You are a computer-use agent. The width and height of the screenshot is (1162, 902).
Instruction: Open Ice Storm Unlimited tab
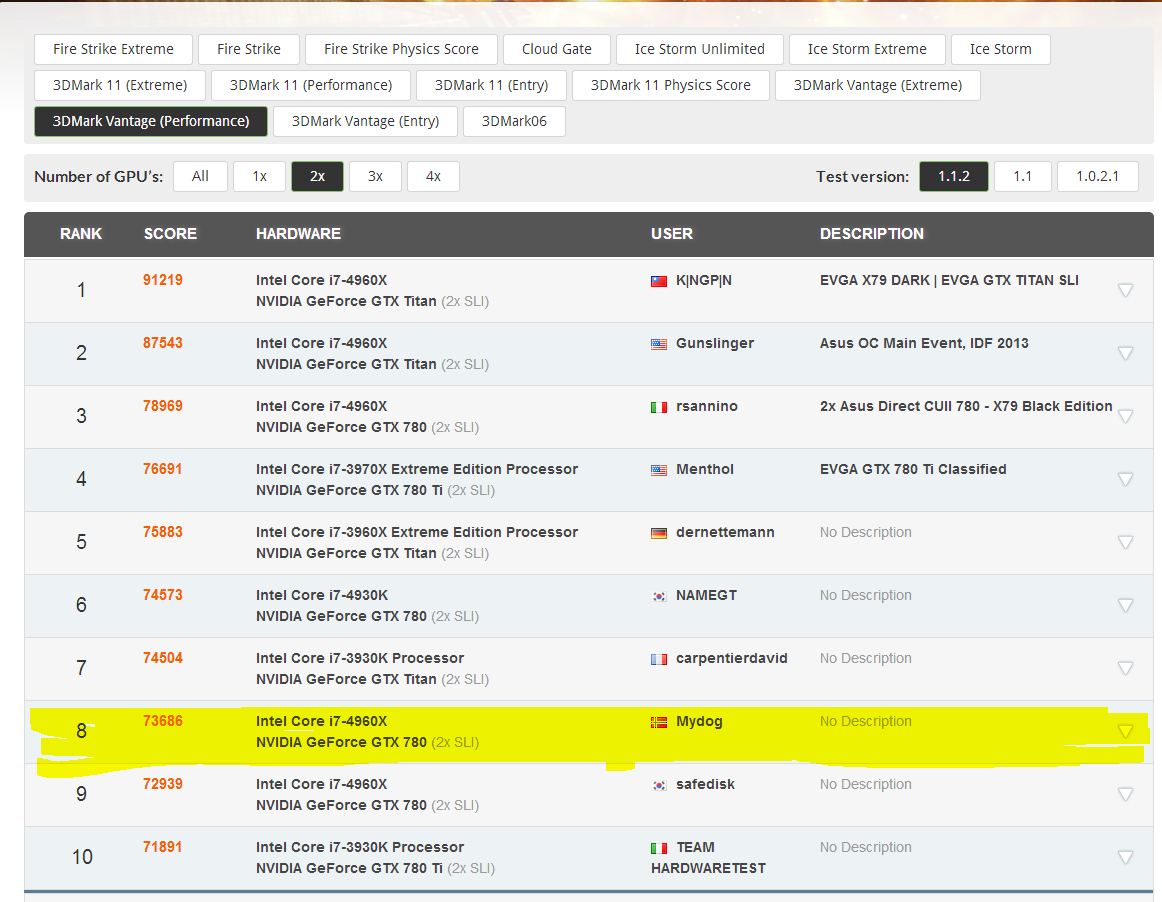click(700, 49)
